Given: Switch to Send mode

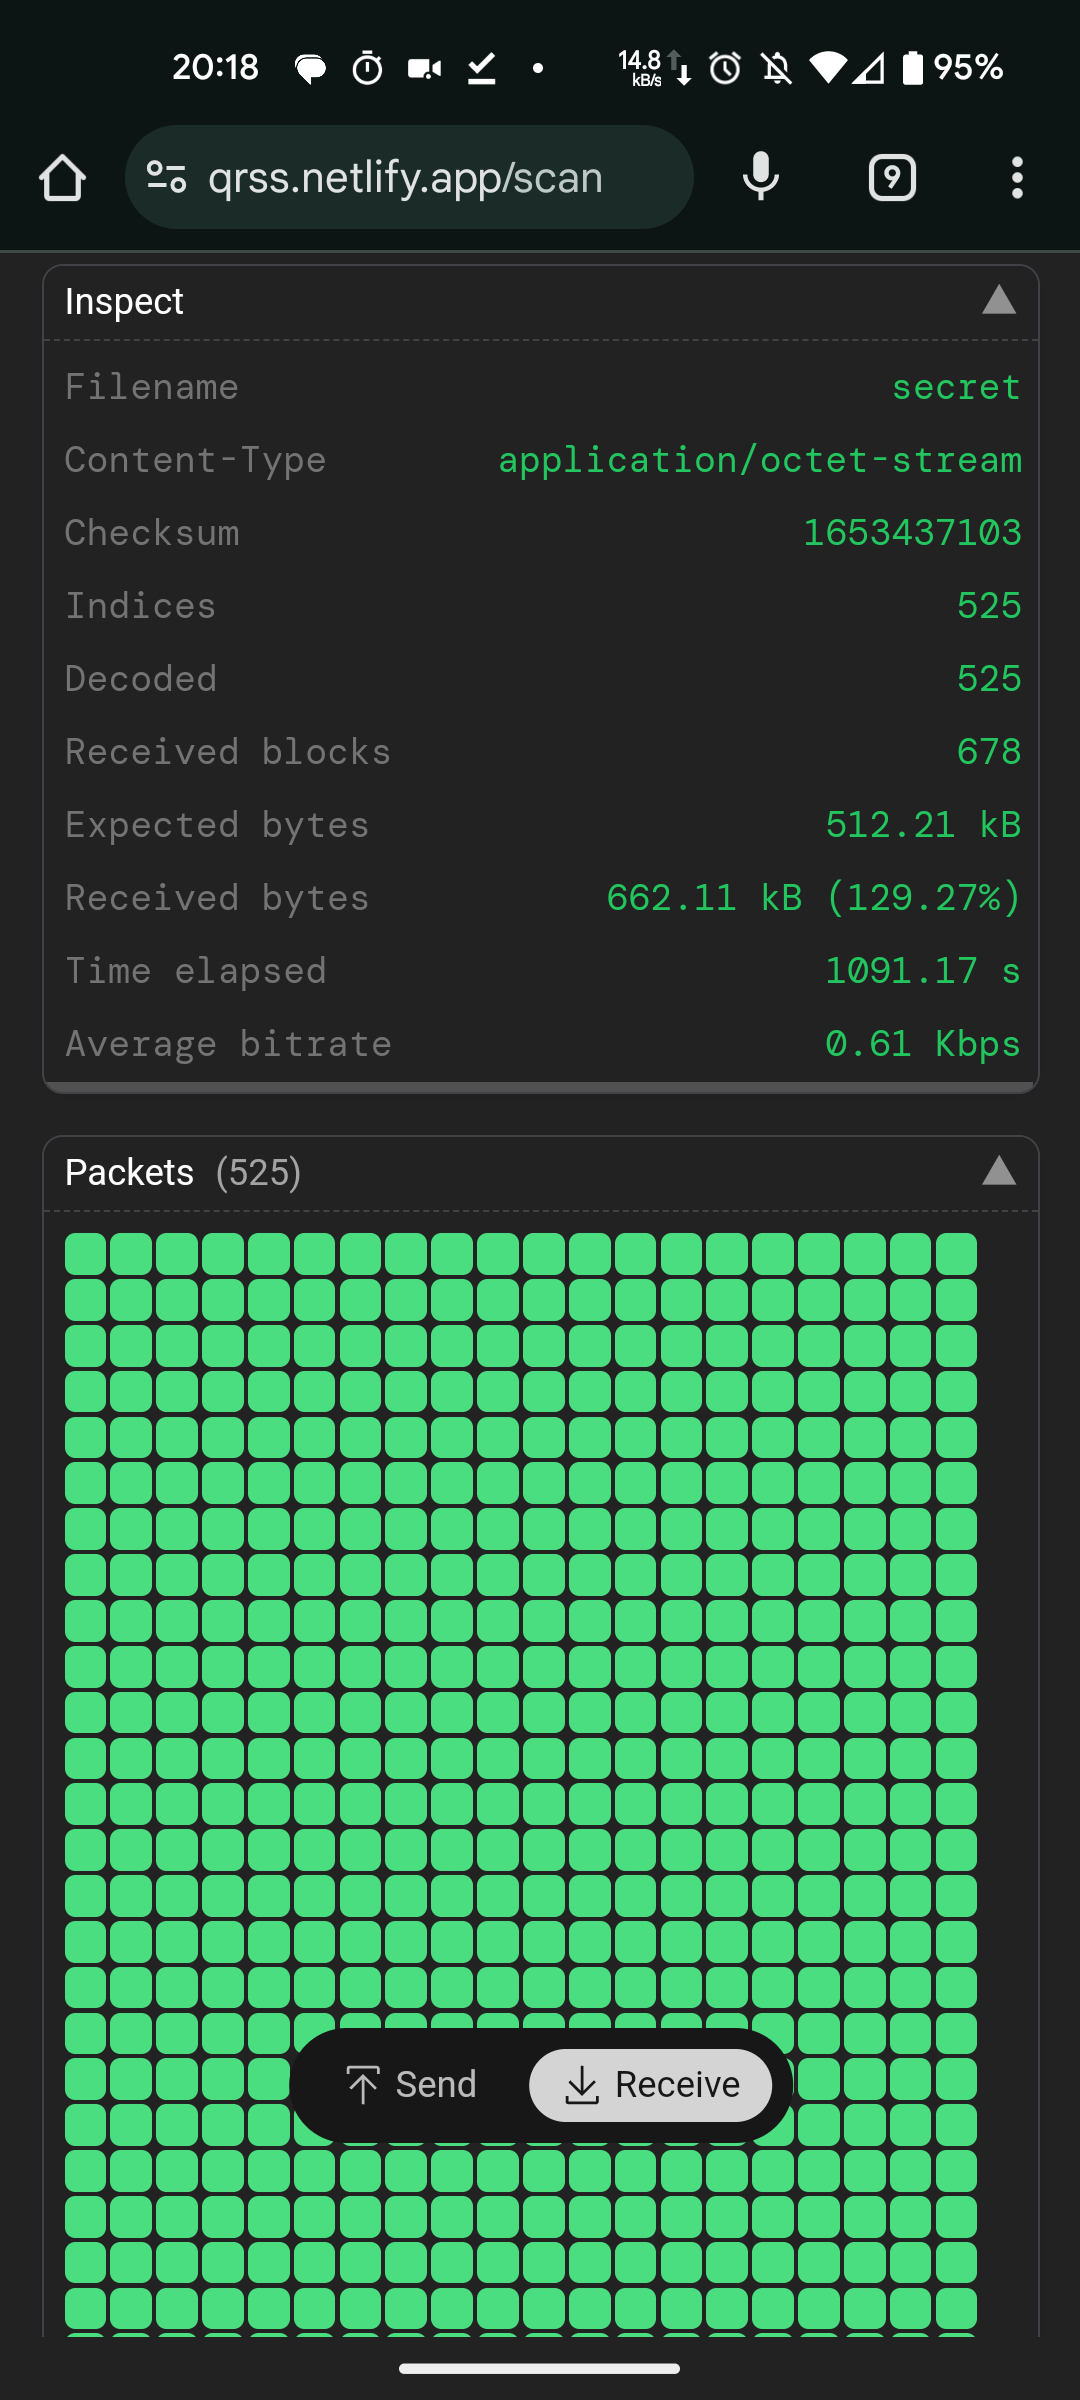Looking at the screenshot, I should tap(411, 2085).
